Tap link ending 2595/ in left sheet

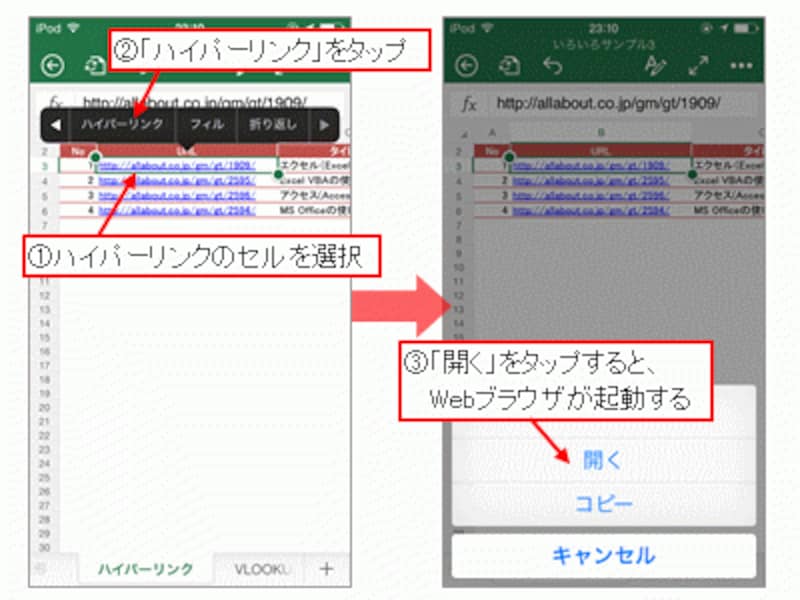point(177,181)
